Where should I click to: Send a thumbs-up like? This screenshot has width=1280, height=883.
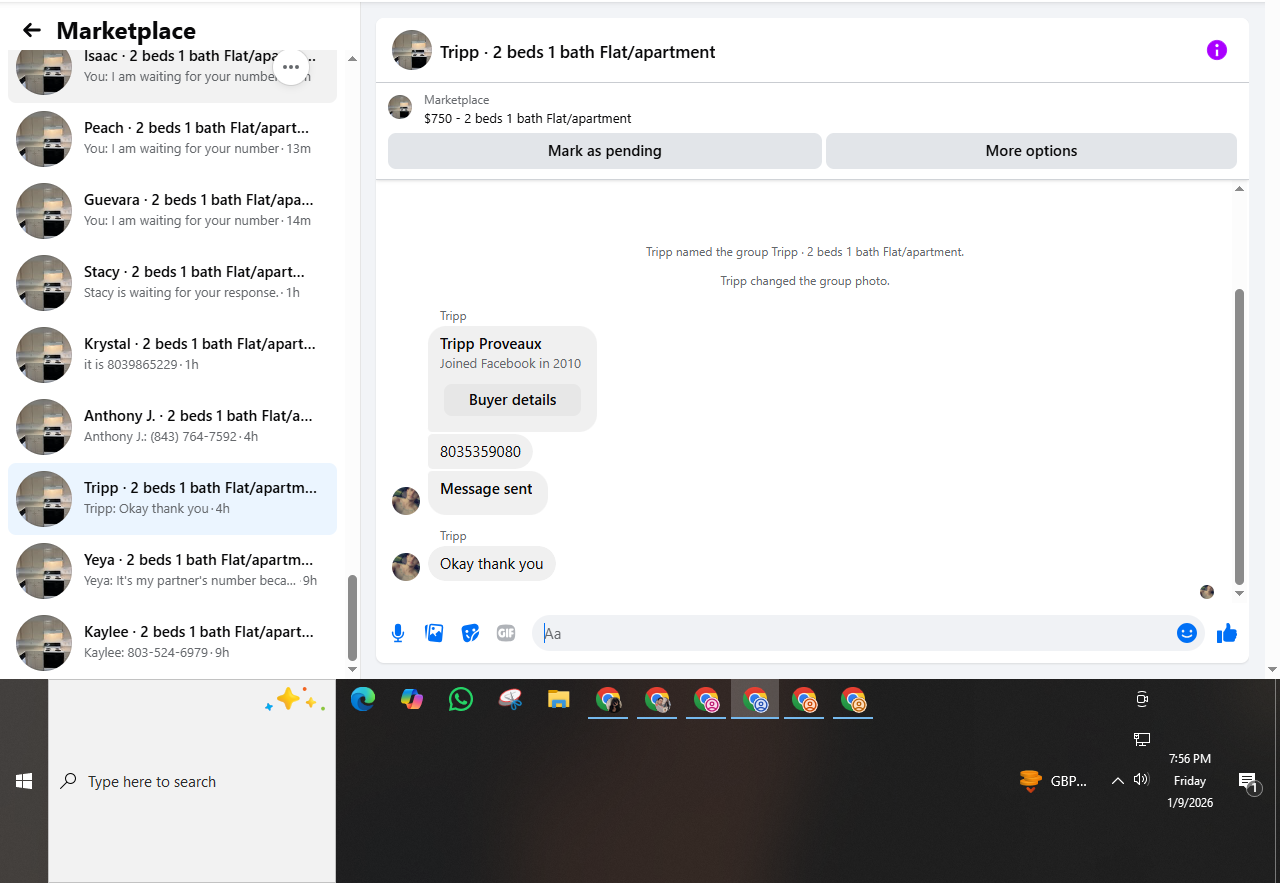tap(1227, 633)
